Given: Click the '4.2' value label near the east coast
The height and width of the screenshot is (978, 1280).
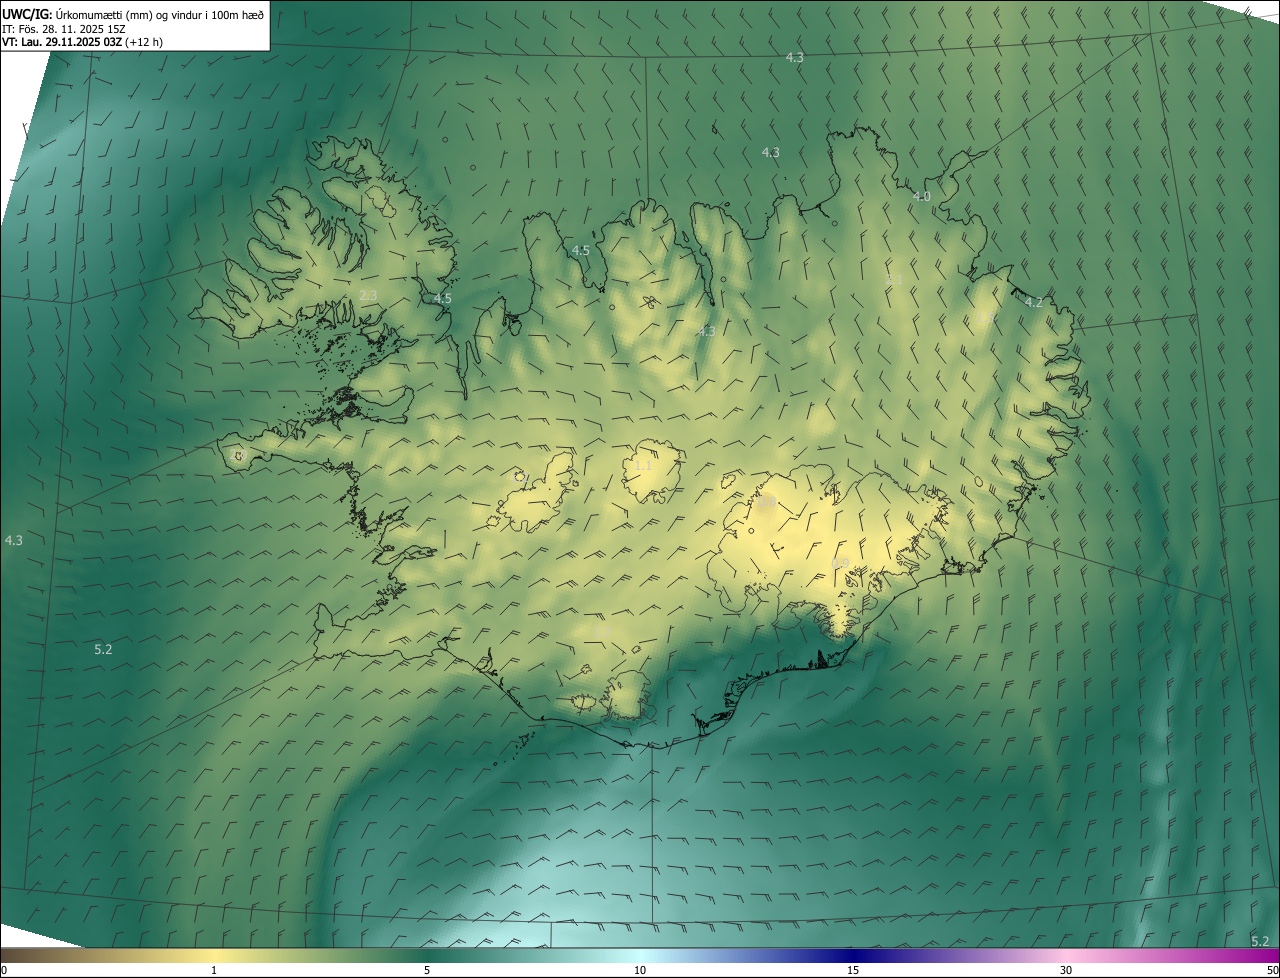Looking at the screenshot, I should click(x=1033, y=302).
